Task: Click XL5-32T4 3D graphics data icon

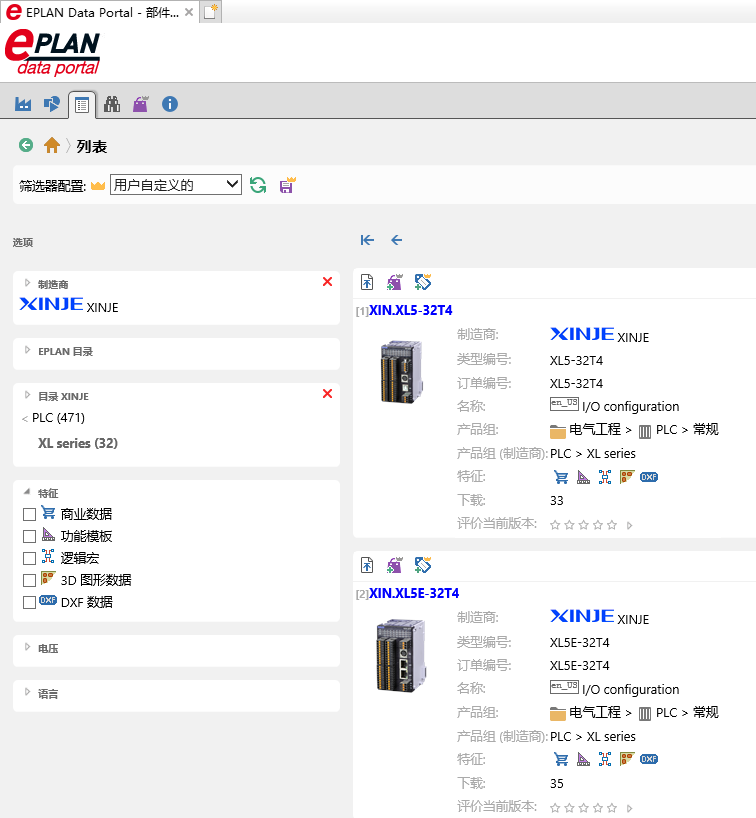Action: click(x=627, y=477)
